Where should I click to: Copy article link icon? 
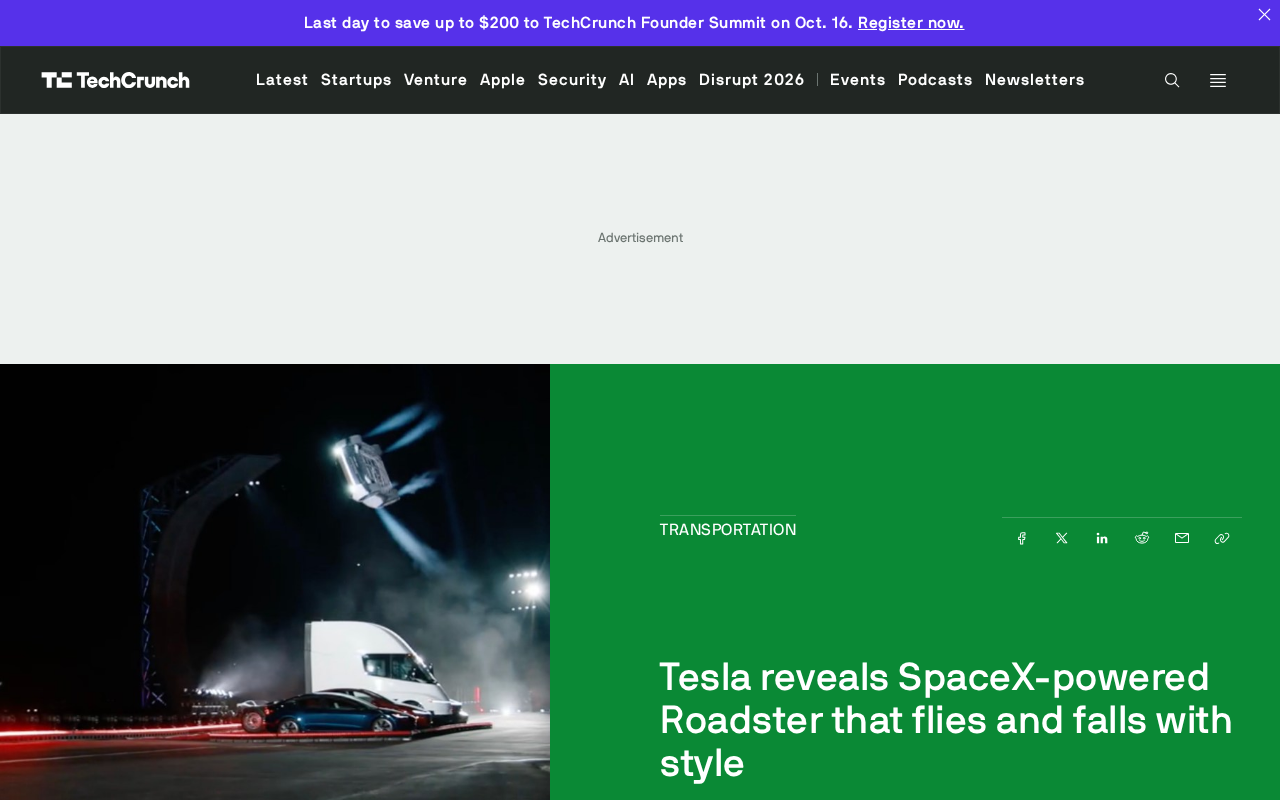[x=1222, y=538]
